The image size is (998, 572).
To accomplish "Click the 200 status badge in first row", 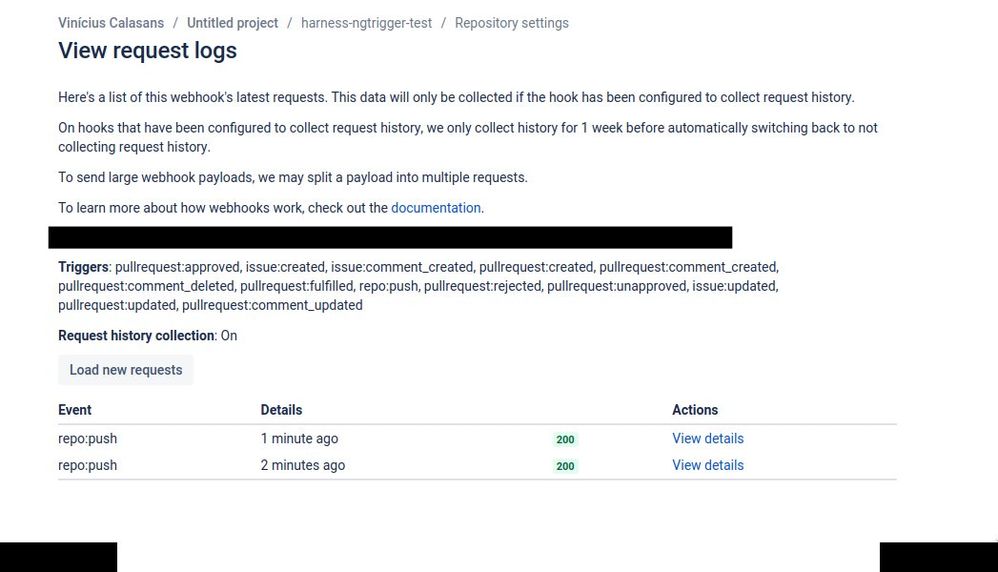I will point(565,439).
